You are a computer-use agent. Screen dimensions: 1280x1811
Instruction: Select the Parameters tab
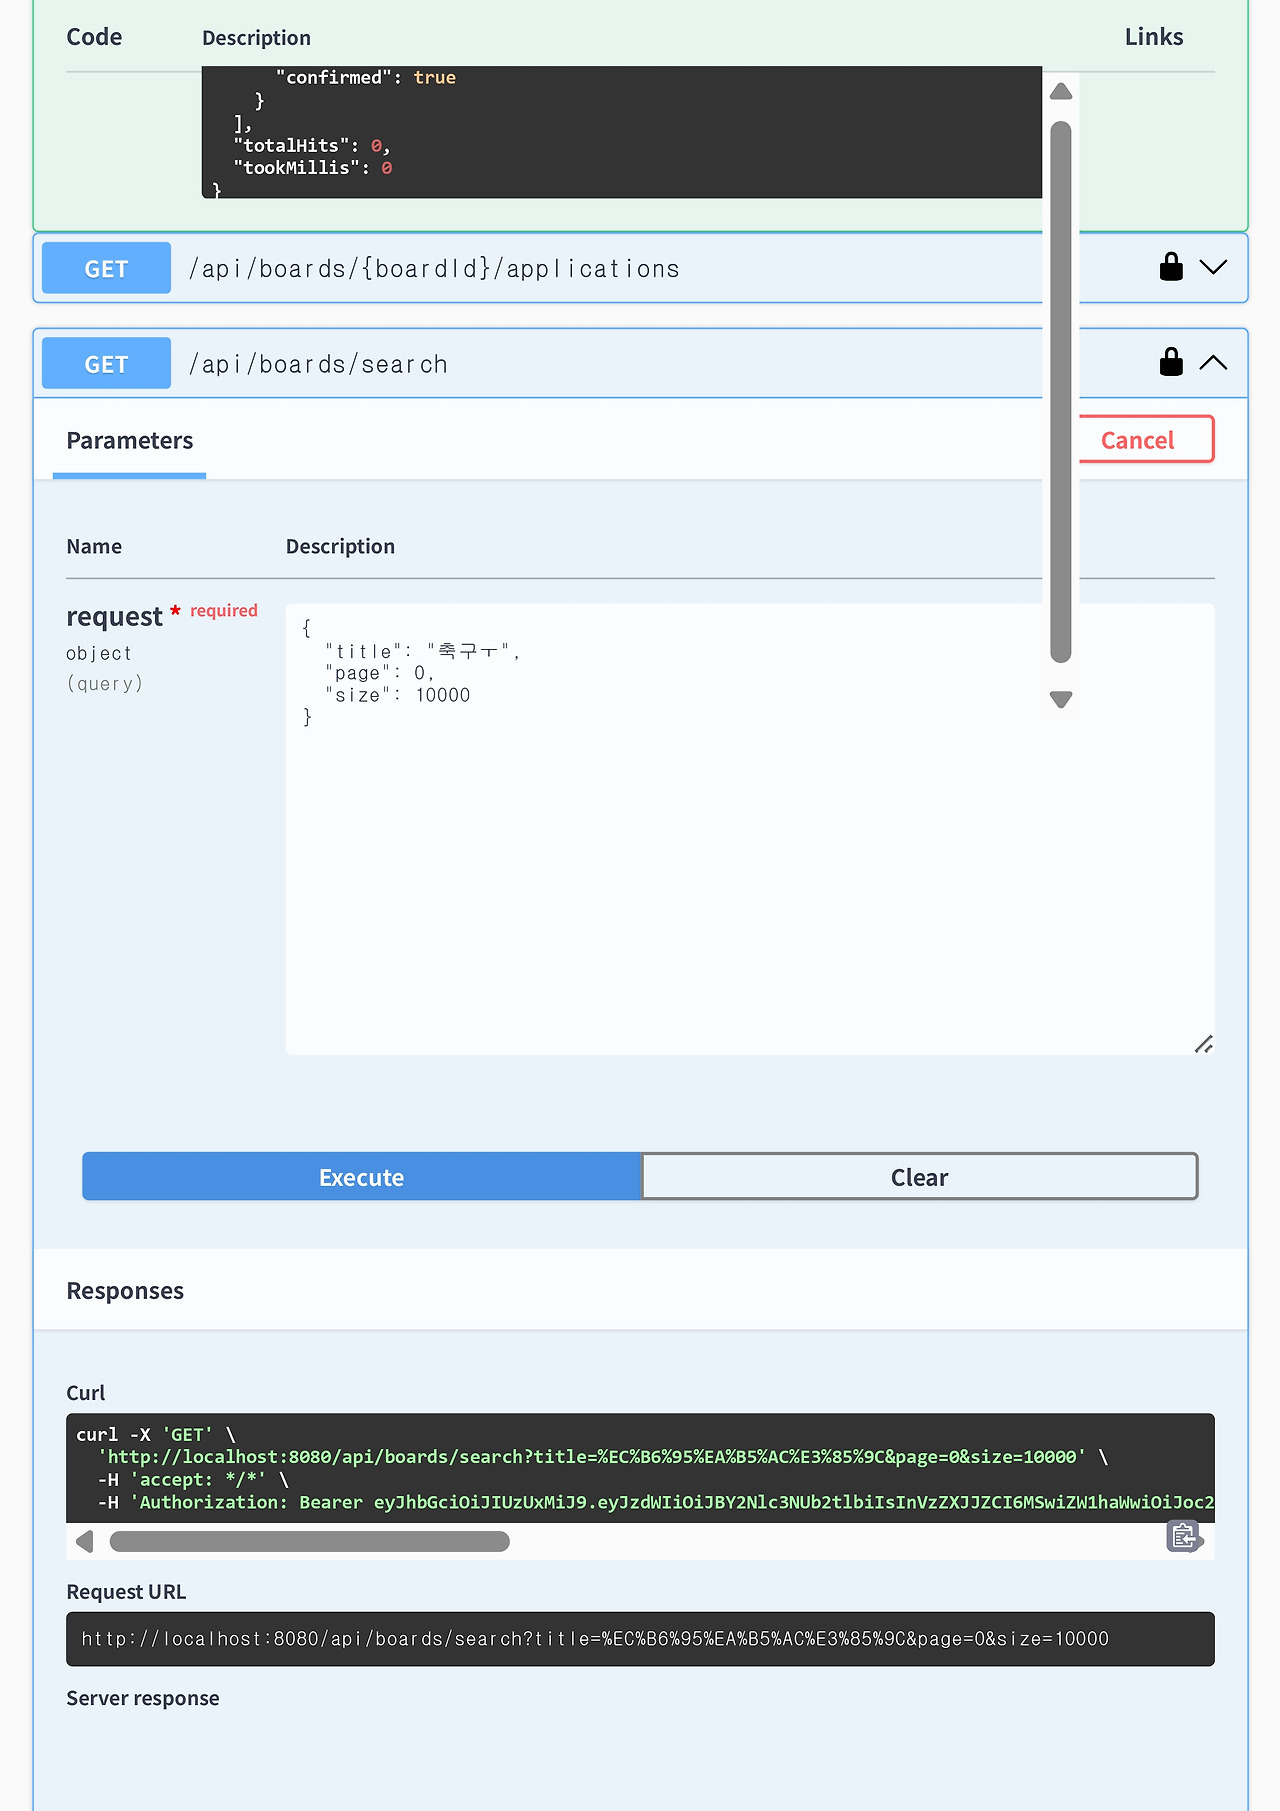[x=129, y=441]
